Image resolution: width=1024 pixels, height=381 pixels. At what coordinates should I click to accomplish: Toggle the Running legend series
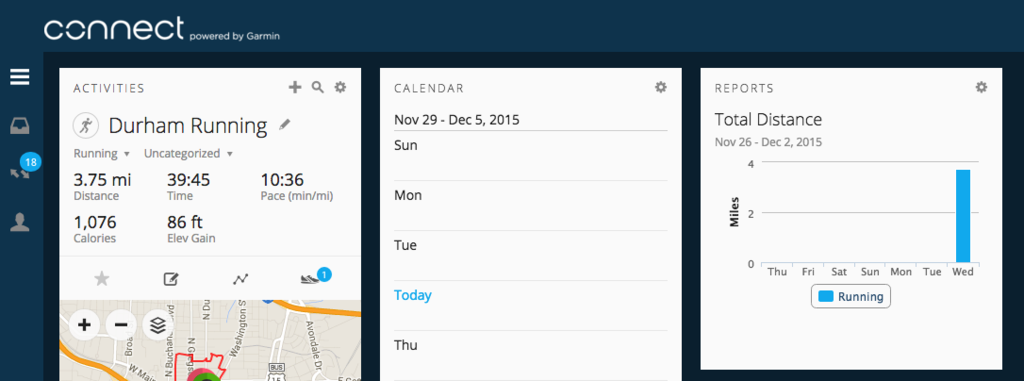[851, 297]
